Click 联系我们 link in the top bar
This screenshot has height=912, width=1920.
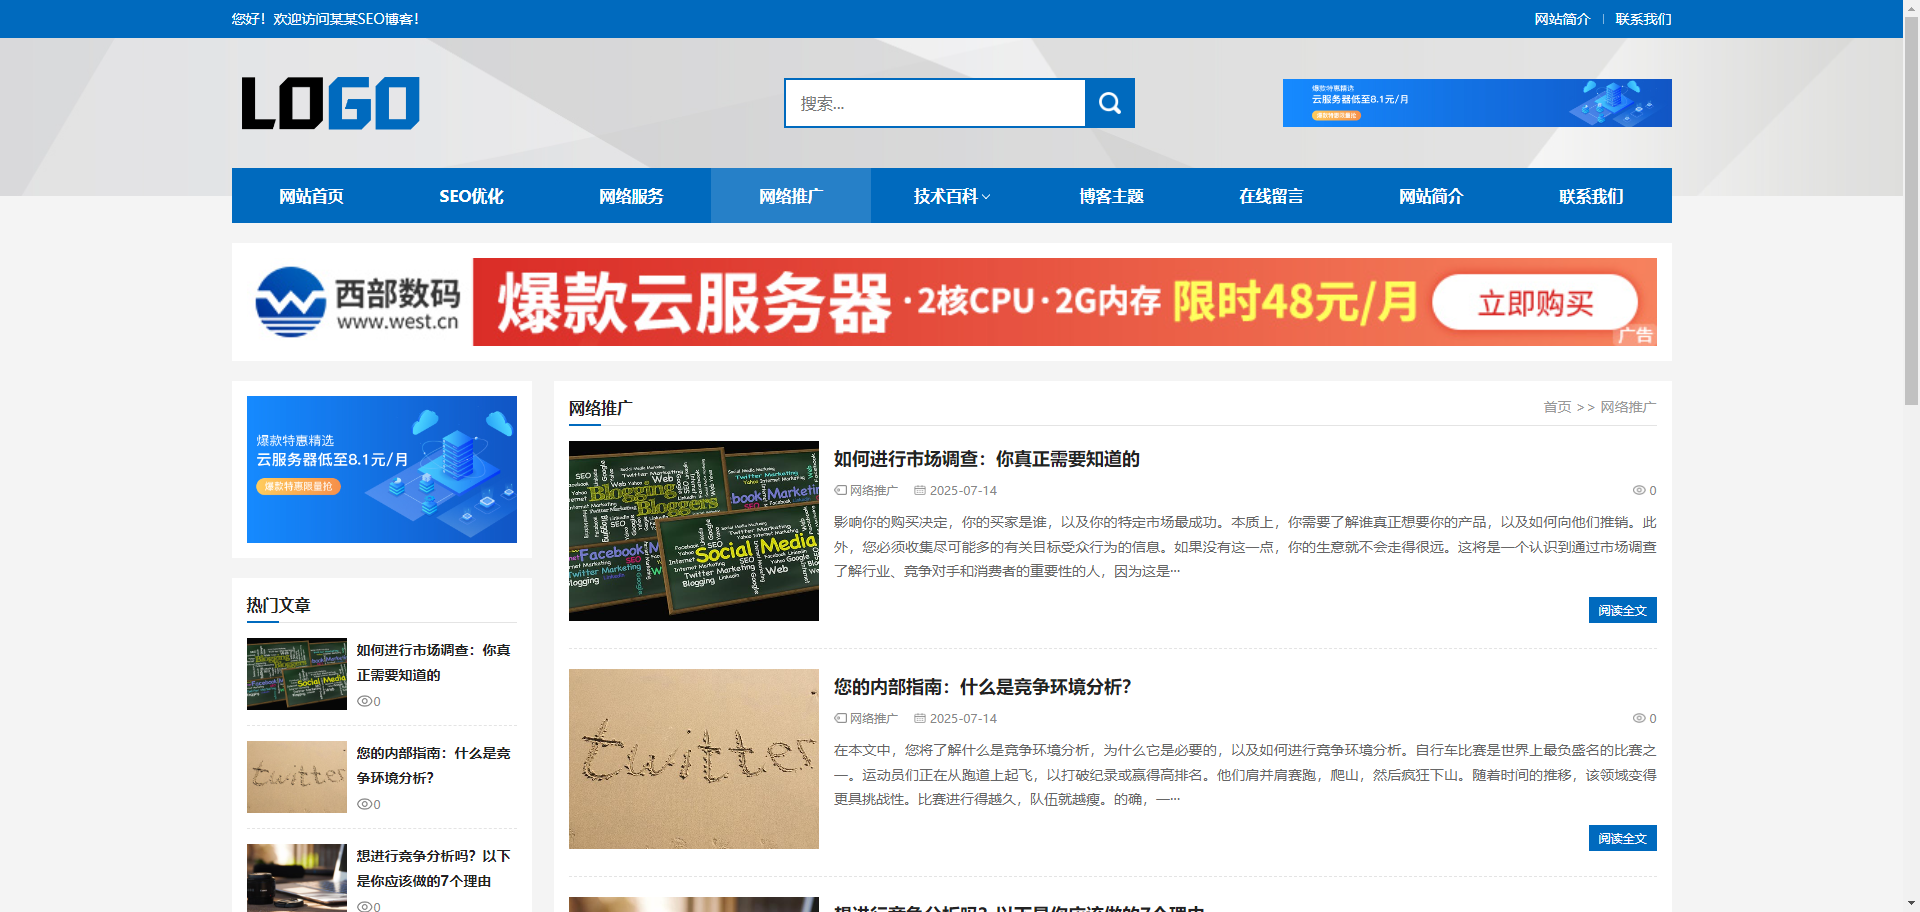click(1643, 19)
